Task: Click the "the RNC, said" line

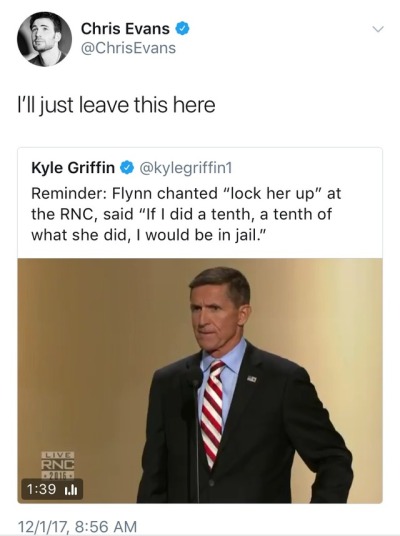Action: tap(182, 214)
